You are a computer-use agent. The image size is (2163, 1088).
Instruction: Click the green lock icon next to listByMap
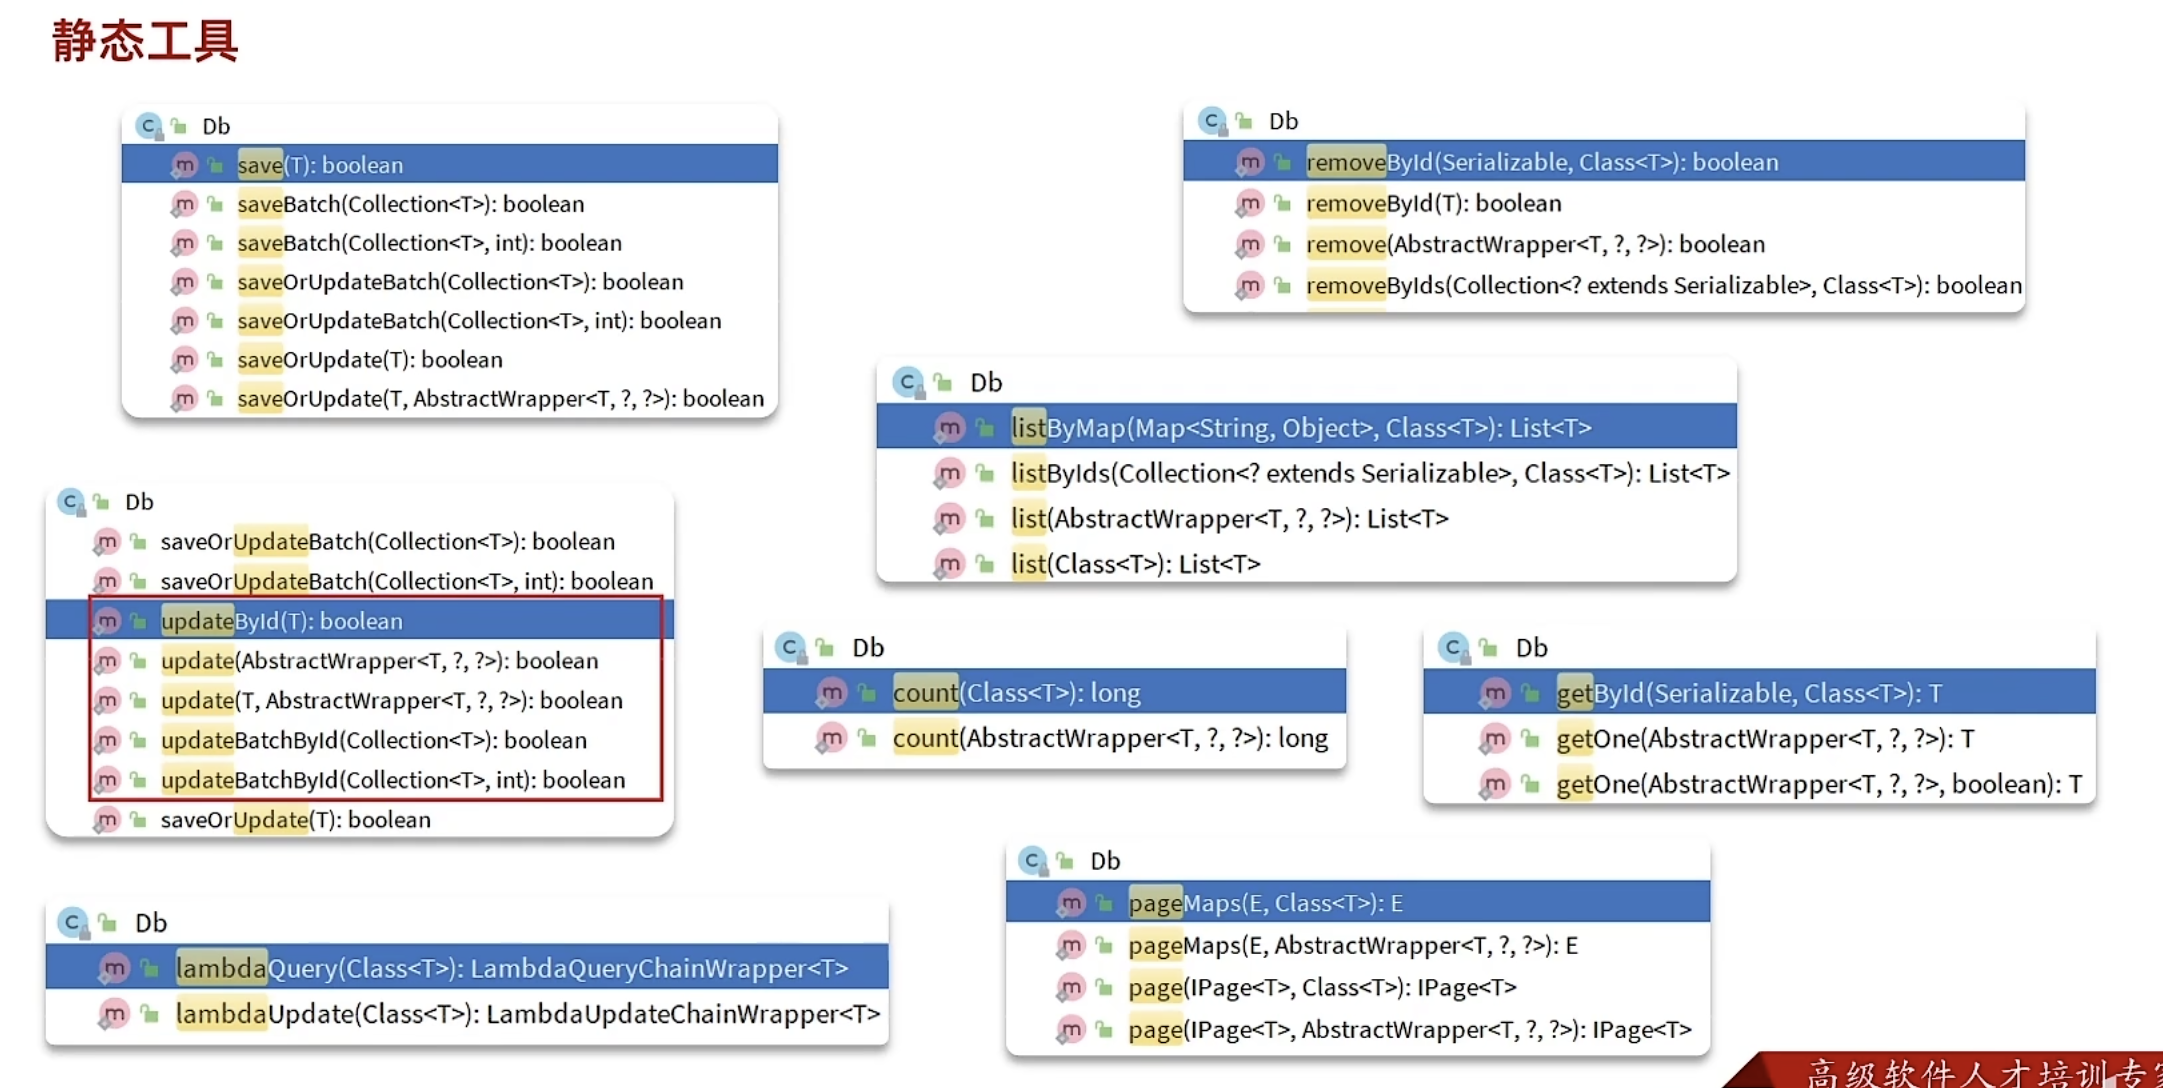coord(985,428)
